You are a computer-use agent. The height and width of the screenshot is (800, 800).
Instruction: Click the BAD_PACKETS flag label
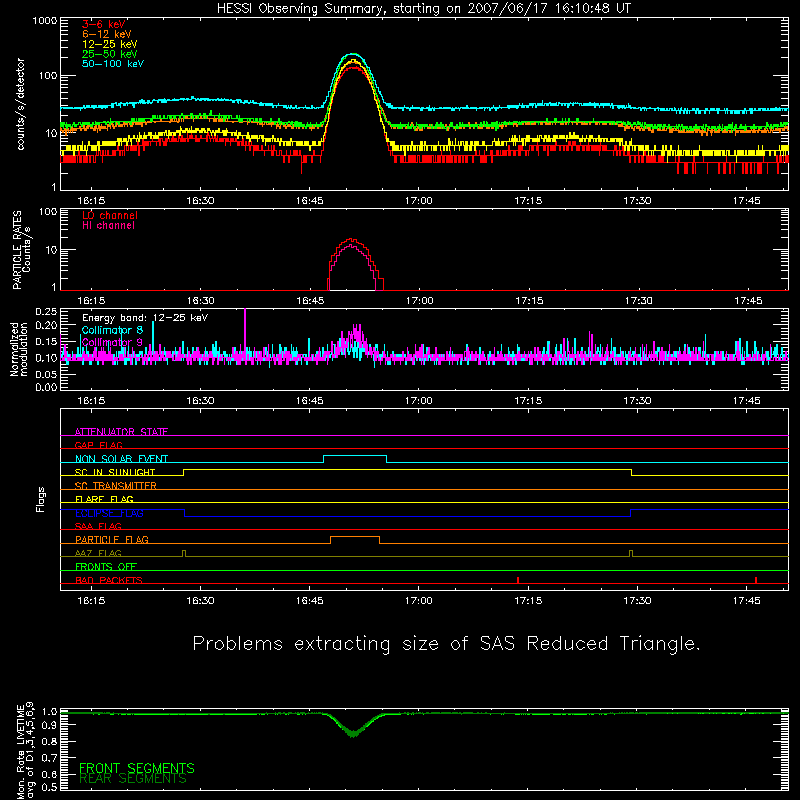tap(109, 580)
